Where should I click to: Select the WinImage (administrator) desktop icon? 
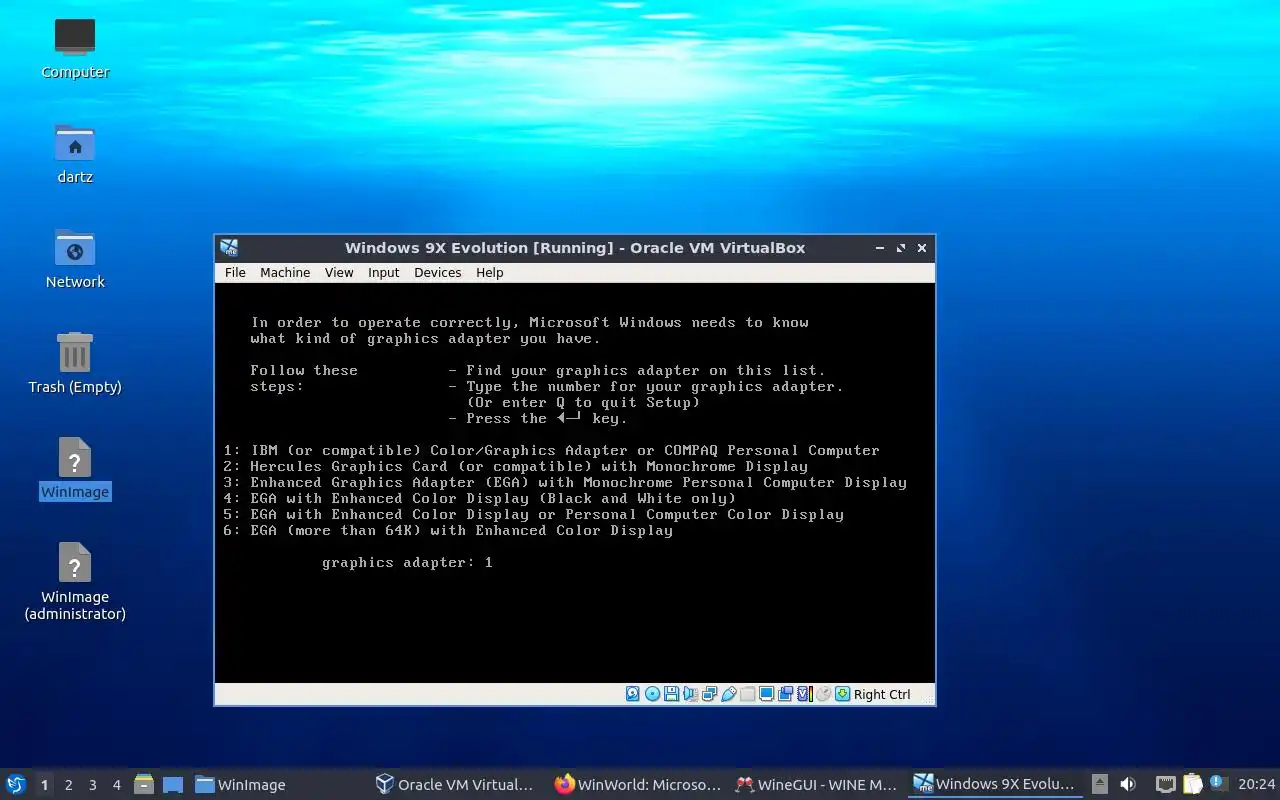(75, 581)
